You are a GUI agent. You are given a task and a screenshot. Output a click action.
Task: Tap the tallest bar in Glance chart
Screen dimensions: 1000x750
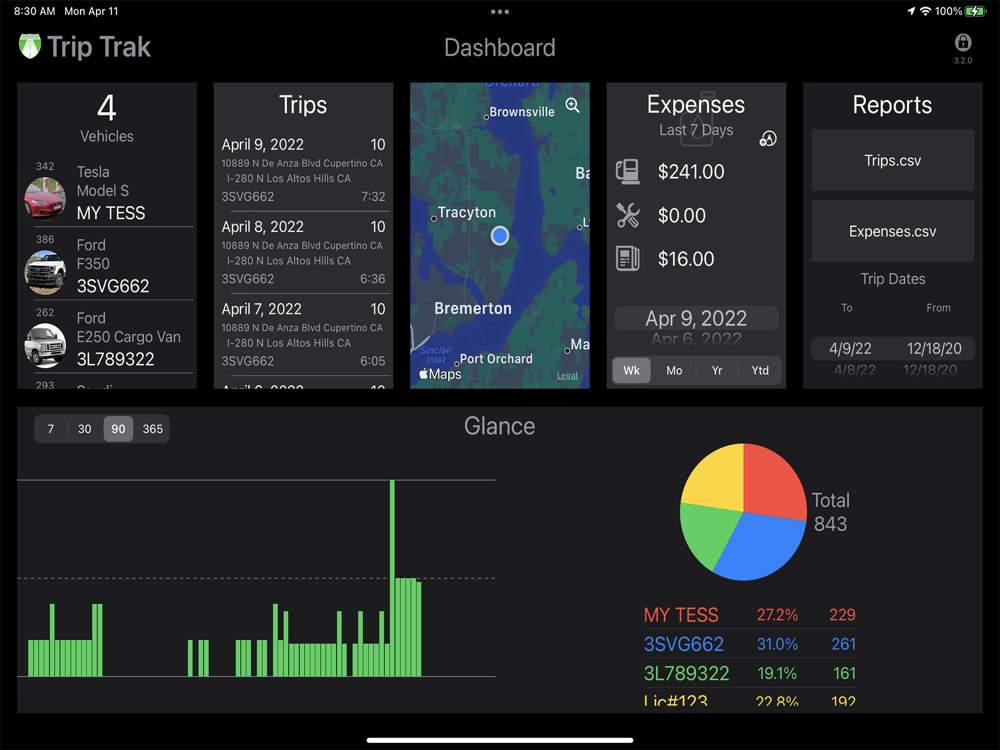(x=392, y=578)
